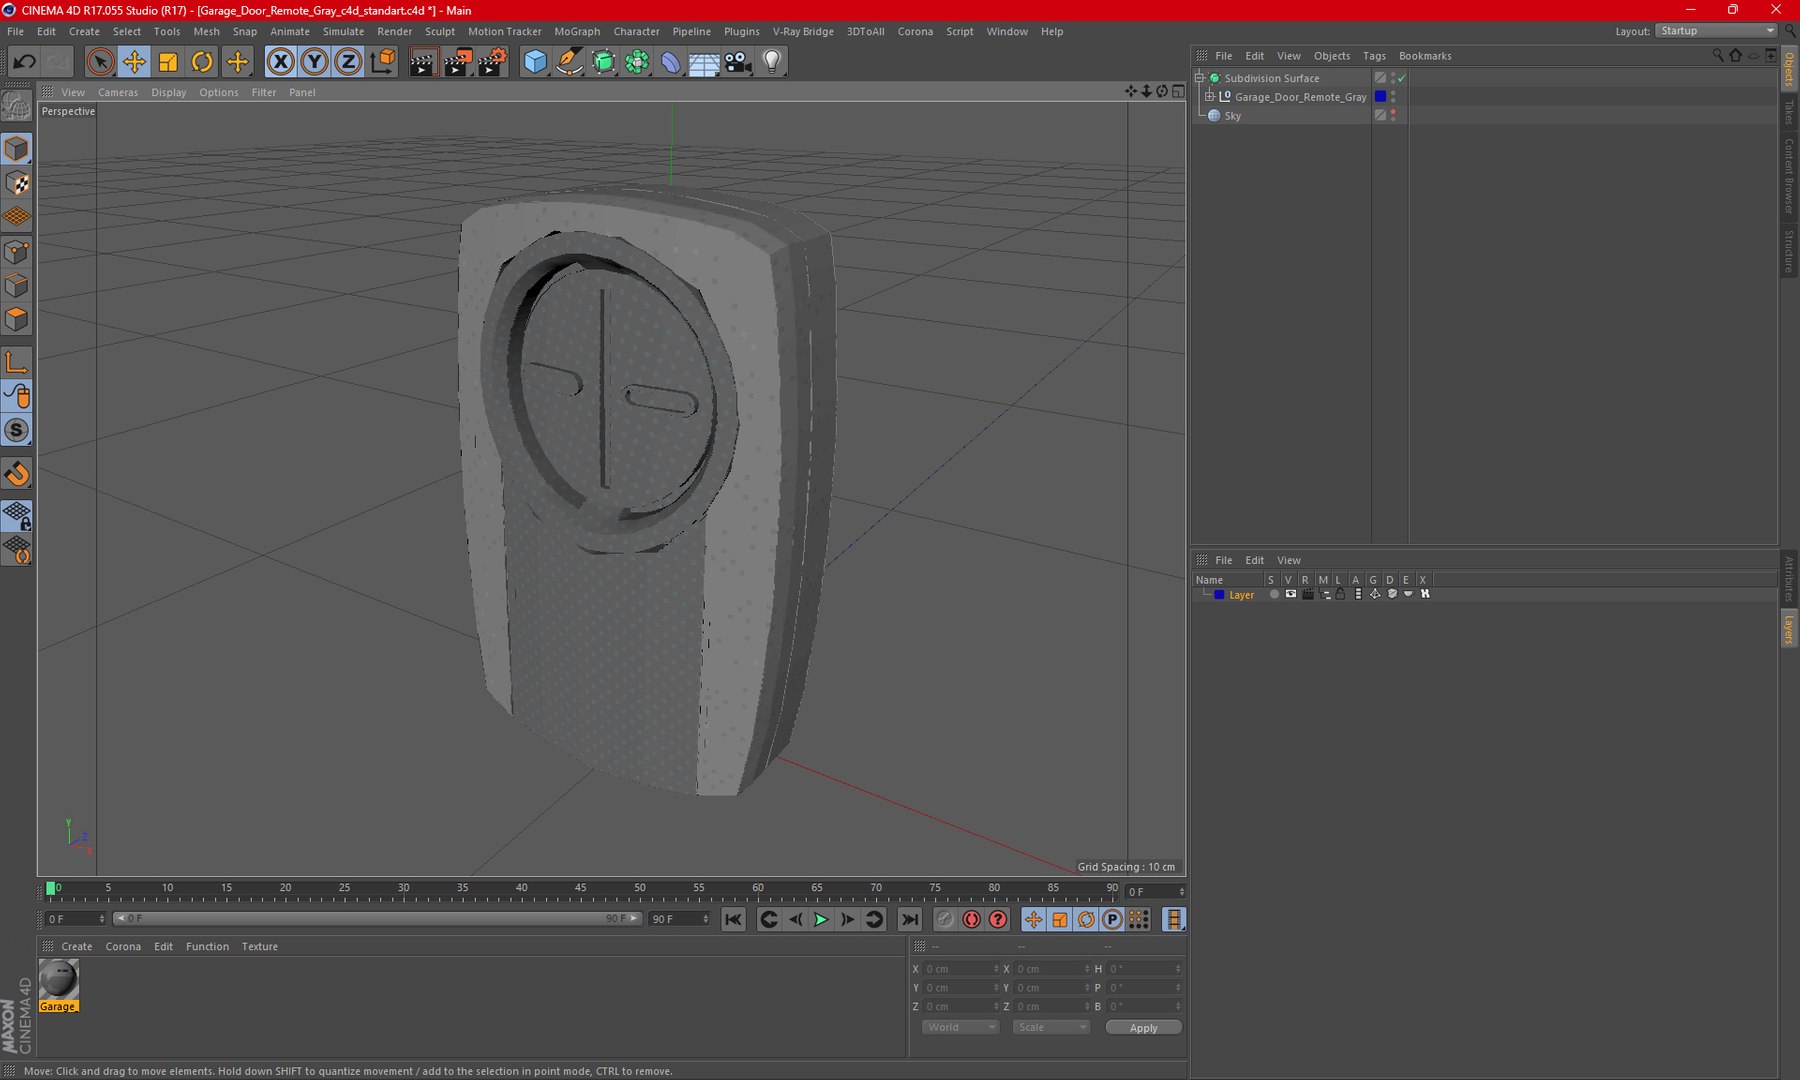Click the Array modeling object icon

(637, 62)
